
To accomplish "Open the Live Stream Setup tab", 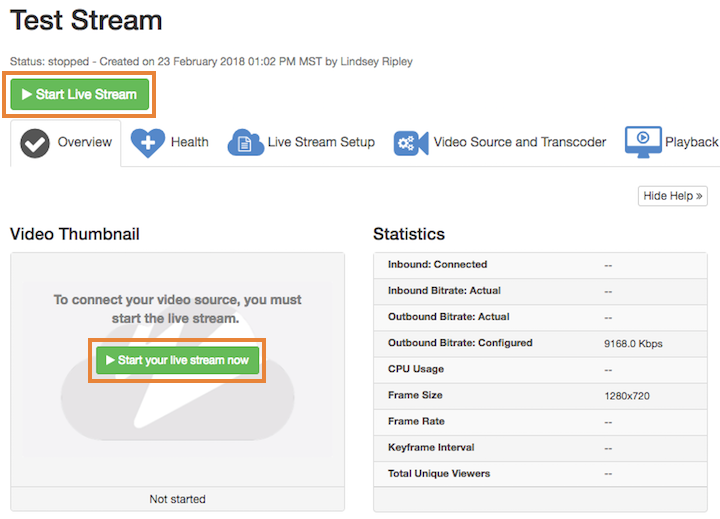I will pyautogui.click(x=321, y=142).
